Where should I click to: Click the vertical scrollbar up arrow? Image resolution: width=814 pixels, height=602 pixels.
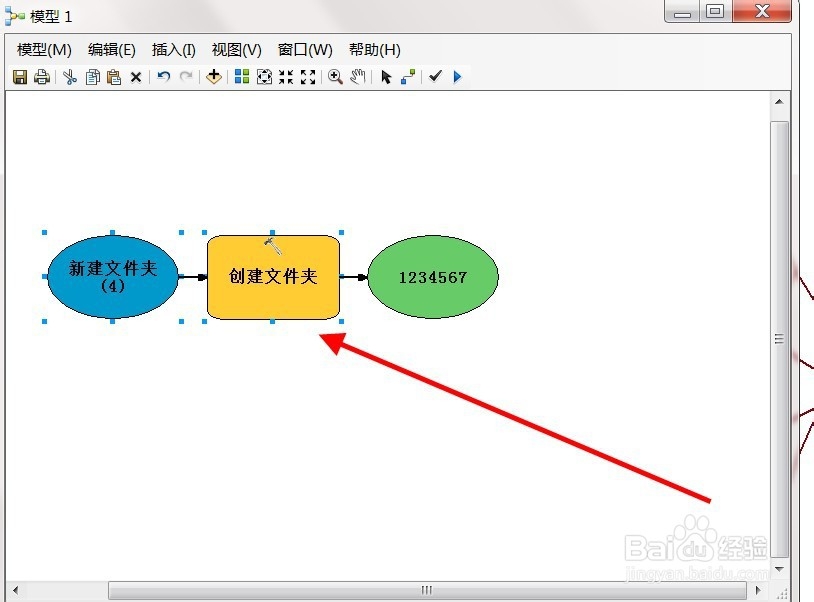[x=779, y=102]
